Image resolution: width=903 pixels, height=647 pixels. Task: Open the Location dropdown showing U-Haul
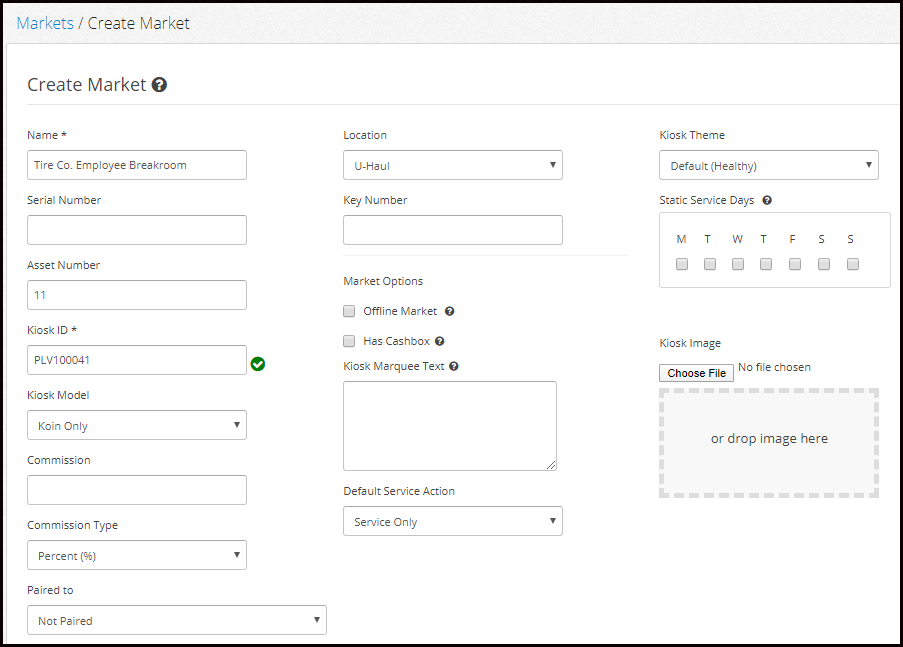(453, 165)
